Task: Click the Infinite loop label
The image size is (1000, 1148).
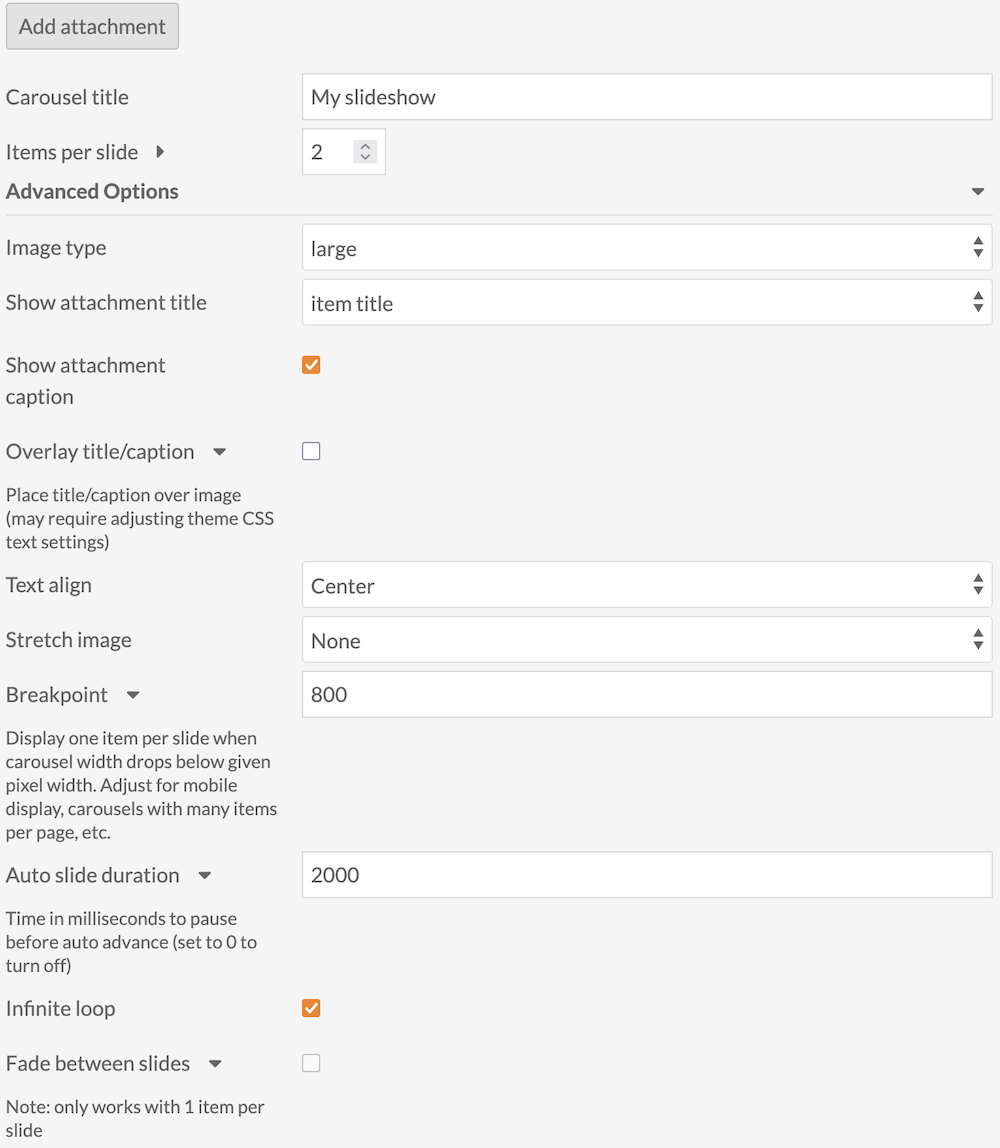Action: [x=61, y=1008]
